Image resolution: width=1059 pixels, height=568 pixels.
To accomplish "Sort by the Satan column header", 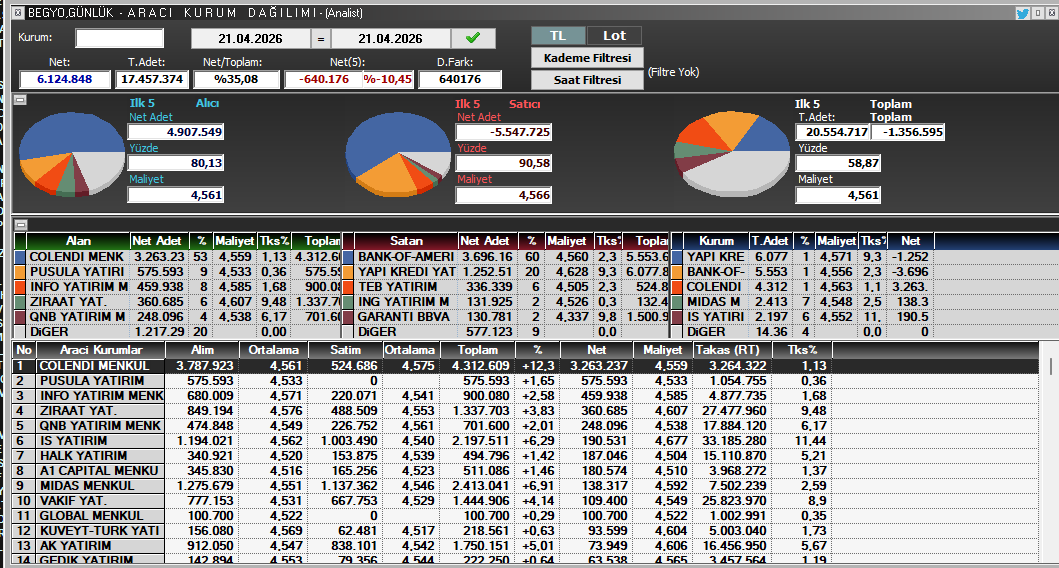I will pyautogui.click(x=406, y=240).
